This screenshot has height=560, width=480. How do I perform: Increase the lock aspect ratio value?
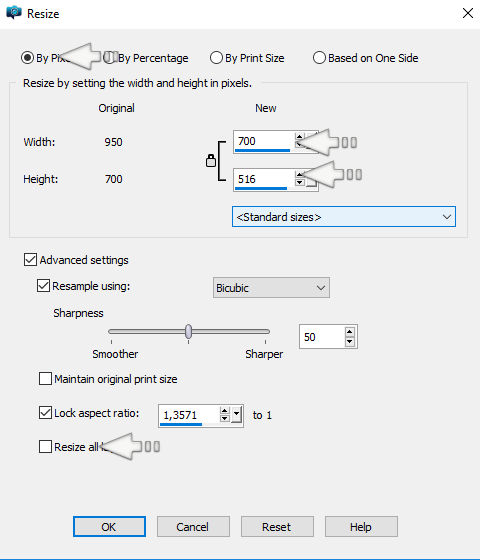(224, 410)
